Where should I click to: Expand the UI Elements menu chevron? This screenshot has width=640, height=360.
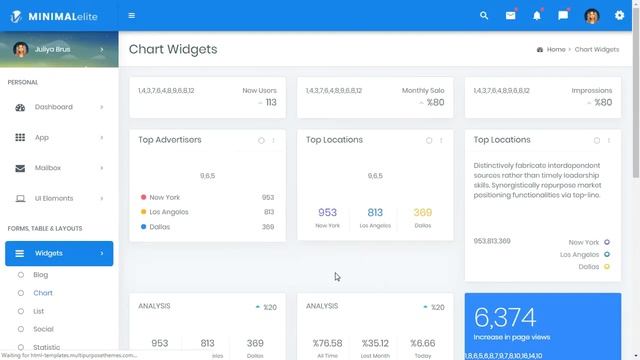[x=102, y=198]
